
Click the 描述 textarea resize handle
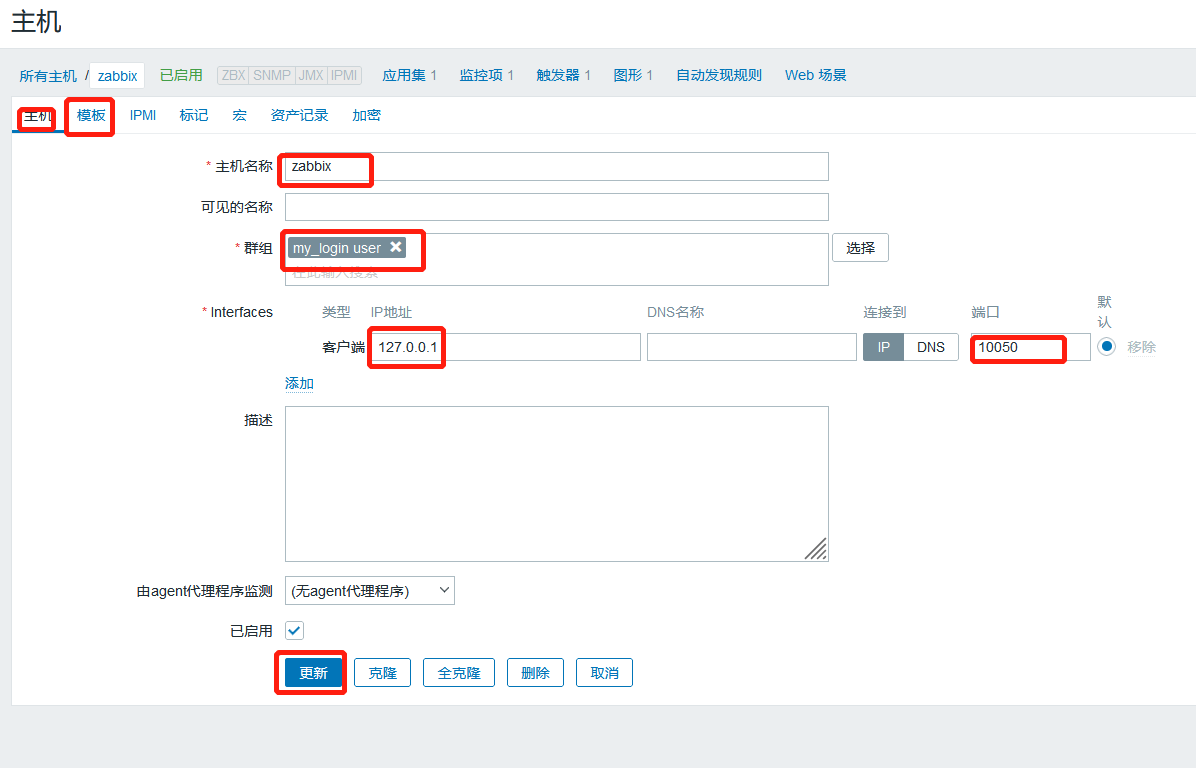click(x=816, y=549)
